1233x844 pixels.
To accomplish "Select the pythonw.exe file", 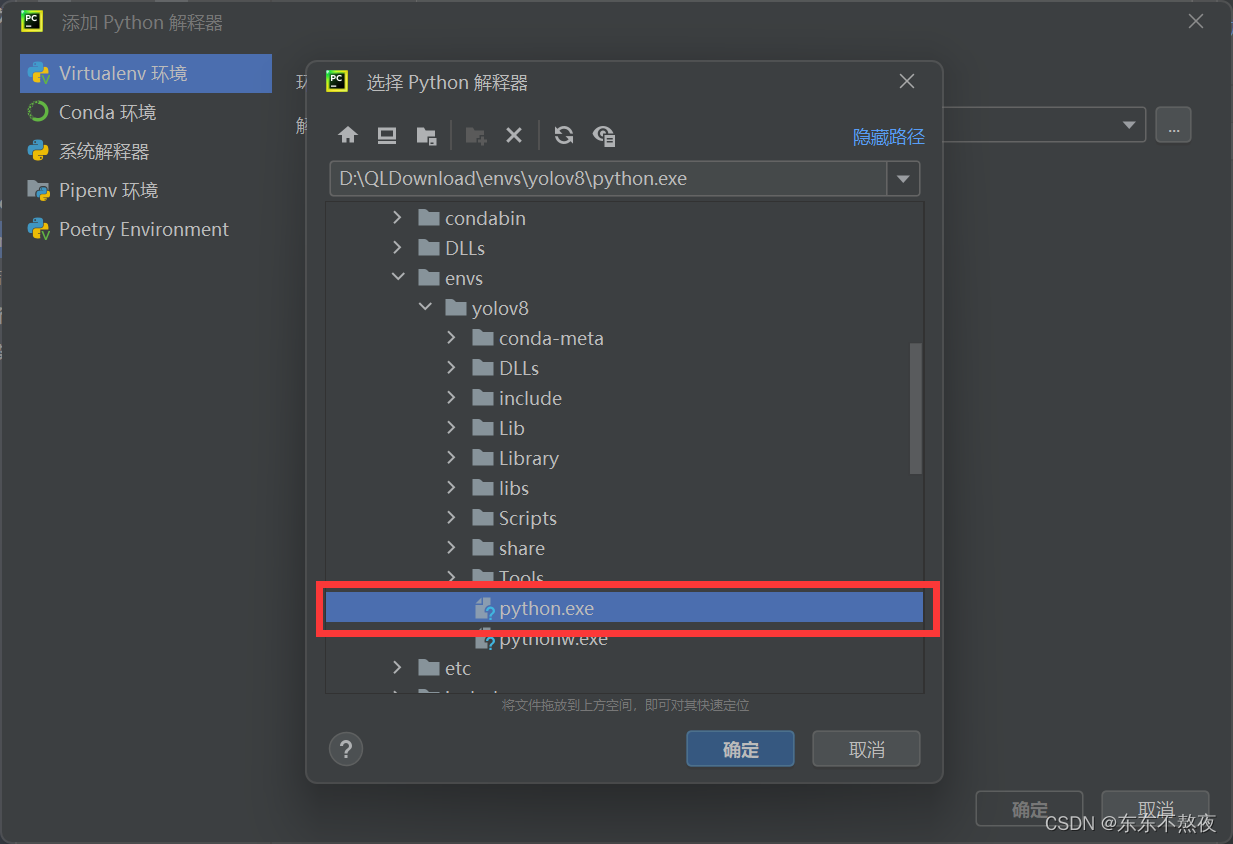I will pos(624,638).
